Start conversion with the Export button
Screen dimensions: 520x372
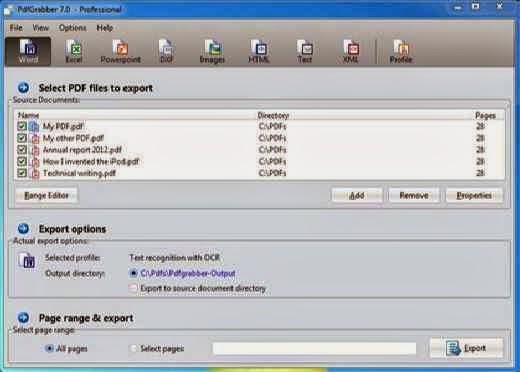pyautogui.click(x=466, y=348)
